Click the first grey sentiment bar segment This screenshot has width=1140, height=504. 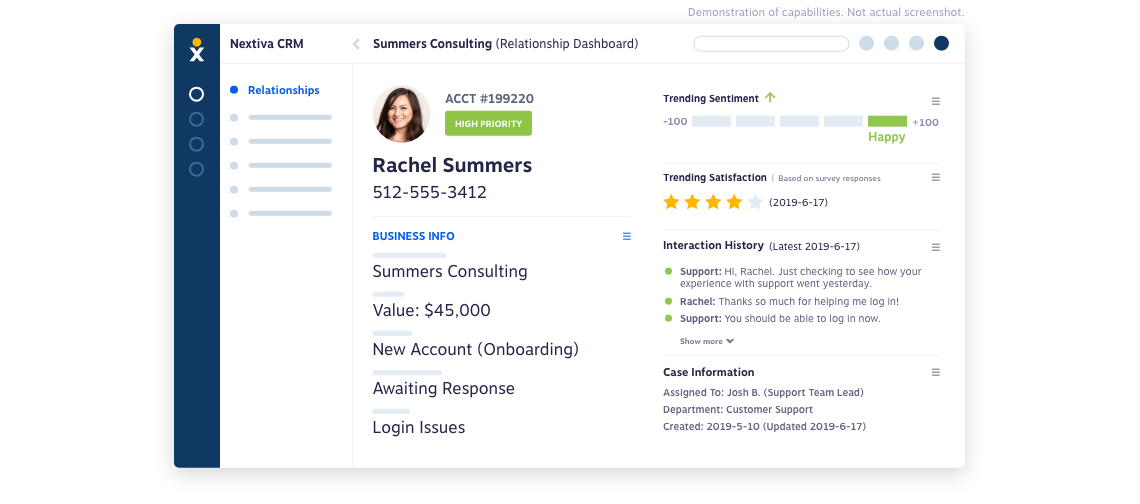coord(711,121)
